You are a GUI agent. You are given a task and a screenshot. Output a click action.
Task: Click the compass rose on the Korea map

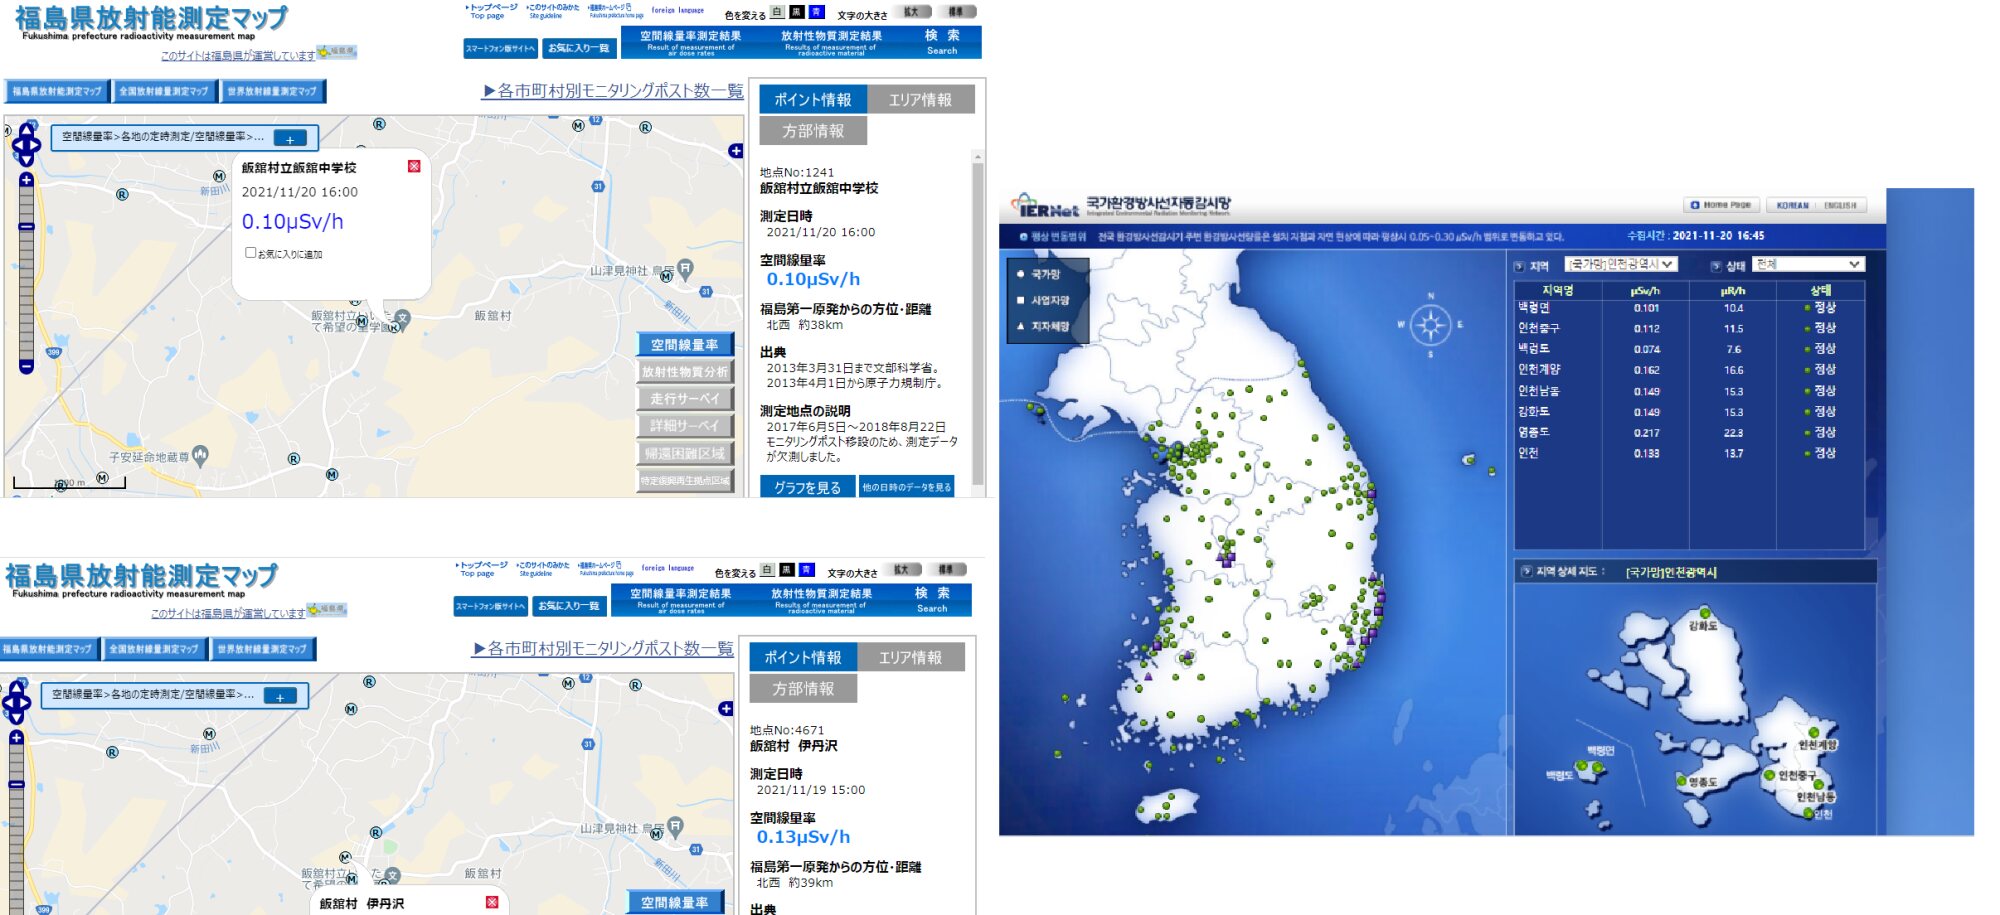coord(1430,325)
